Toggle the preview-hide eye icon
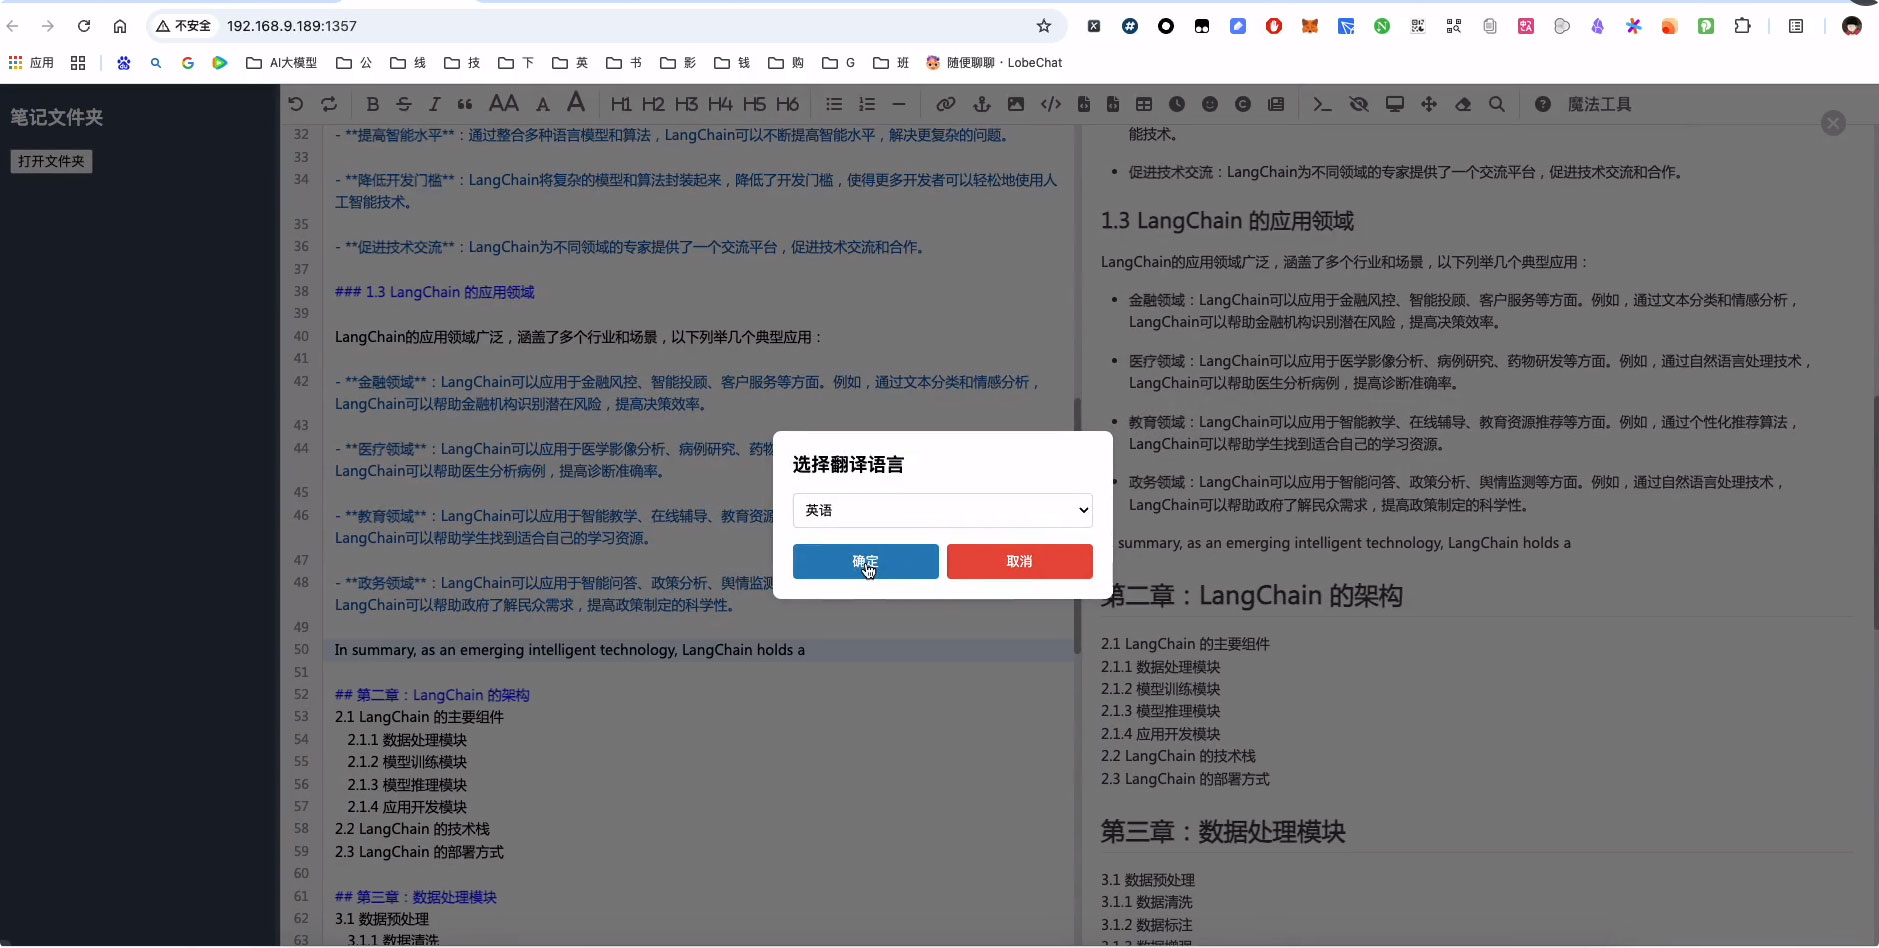 [1359, 104]
